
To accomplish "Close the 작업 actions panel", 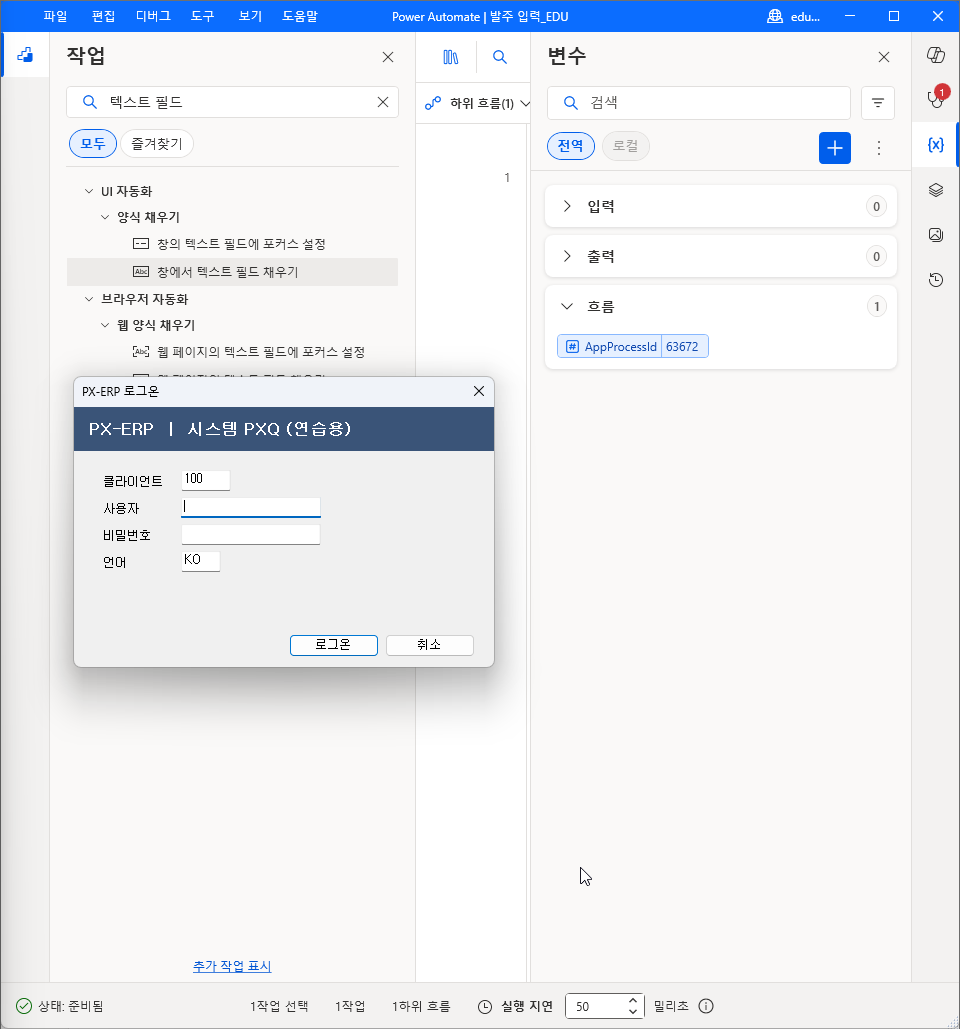I will pyautogui.click(x=388, y=57).
